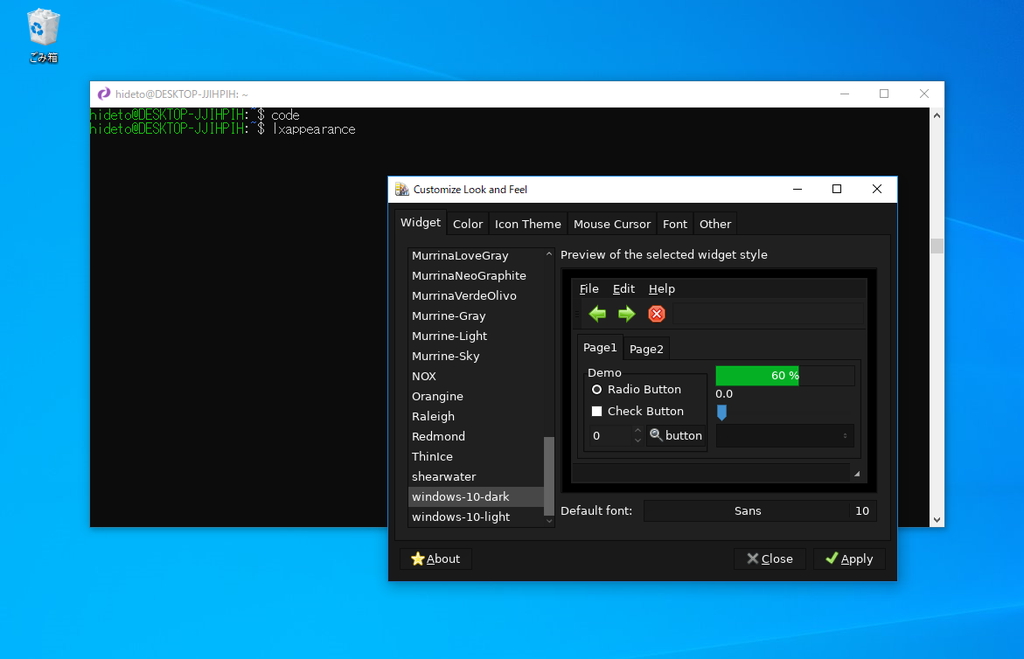Click the terminal window's title bar icon
The width and height of the screenshot is (1024, 659).
coord(103,92)
